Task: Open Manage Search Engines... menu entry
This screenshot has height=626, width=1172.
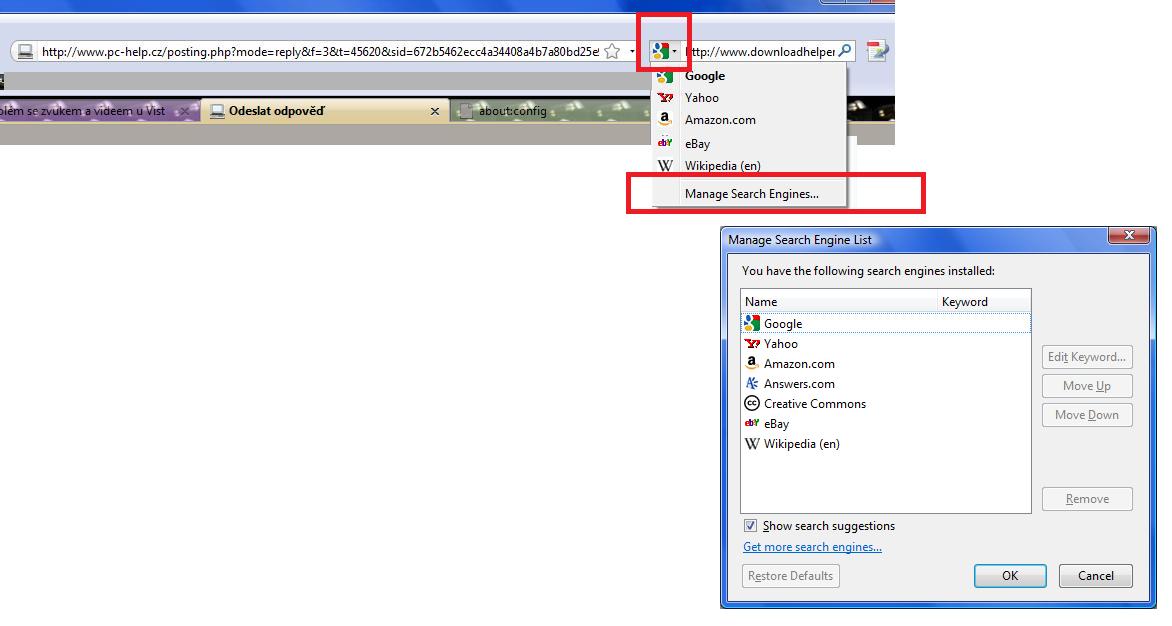Action: click(x=750, y=194)
